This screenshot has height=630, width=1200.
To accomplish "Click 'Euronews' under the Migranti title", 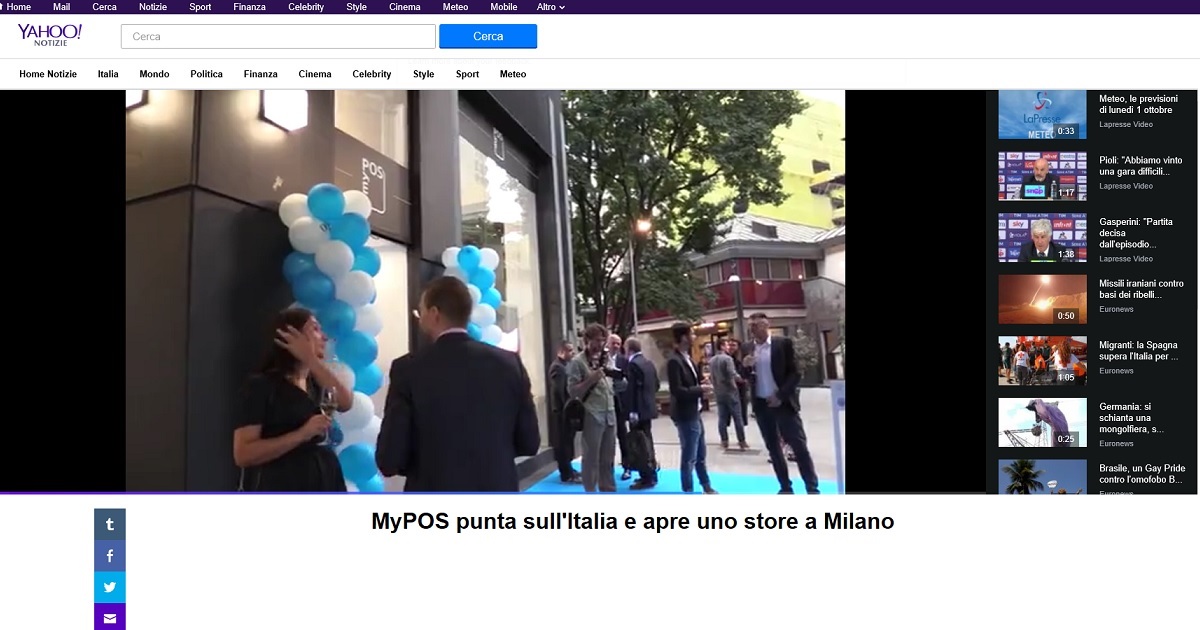I will point(1116,371).
